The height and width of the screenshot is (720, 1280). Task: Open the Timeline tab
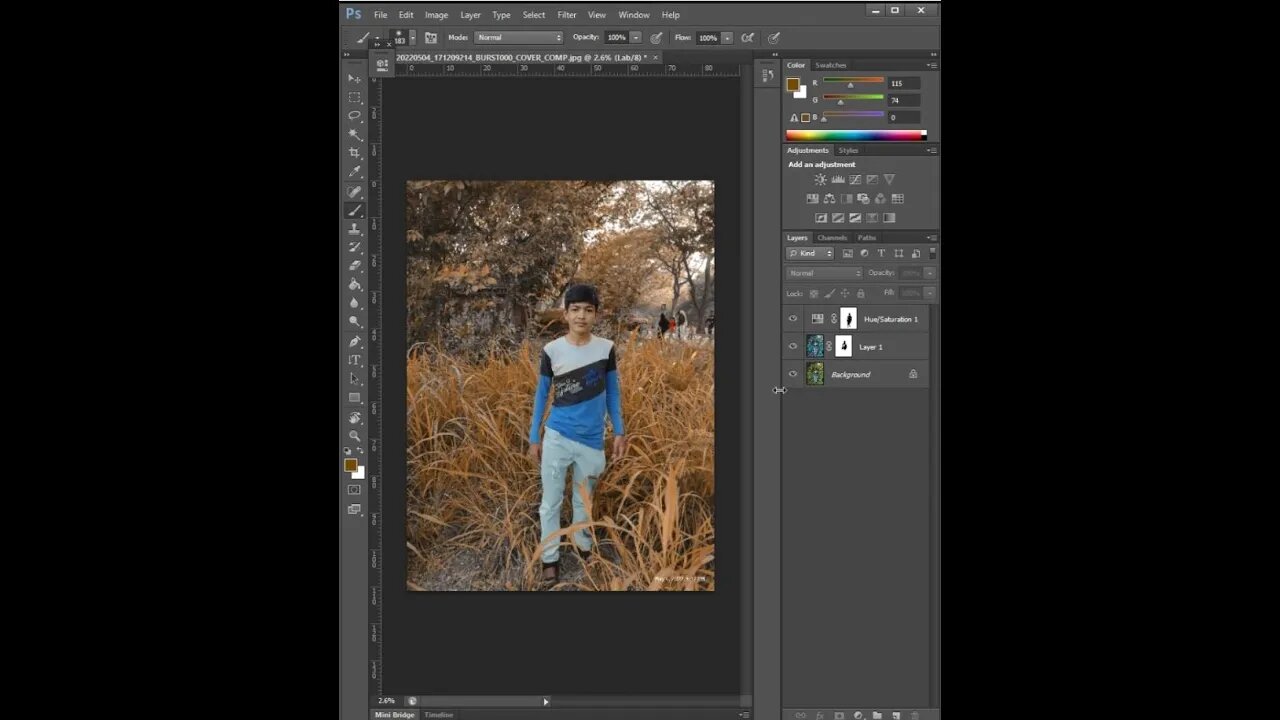tap(438, 715)
